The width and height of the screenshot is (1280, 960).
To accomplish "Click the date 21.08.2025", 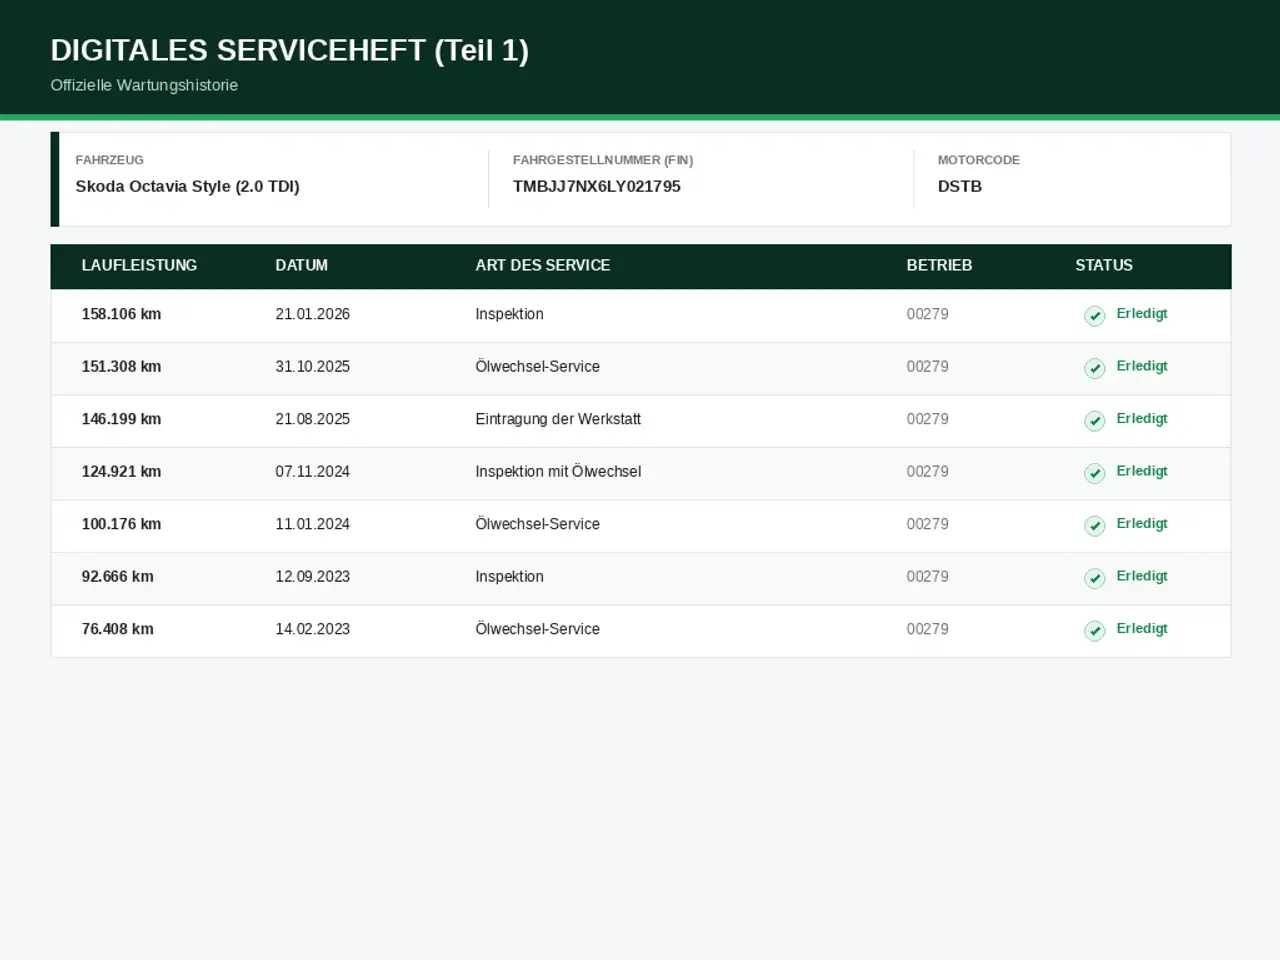I will click(x=313, y=419).
